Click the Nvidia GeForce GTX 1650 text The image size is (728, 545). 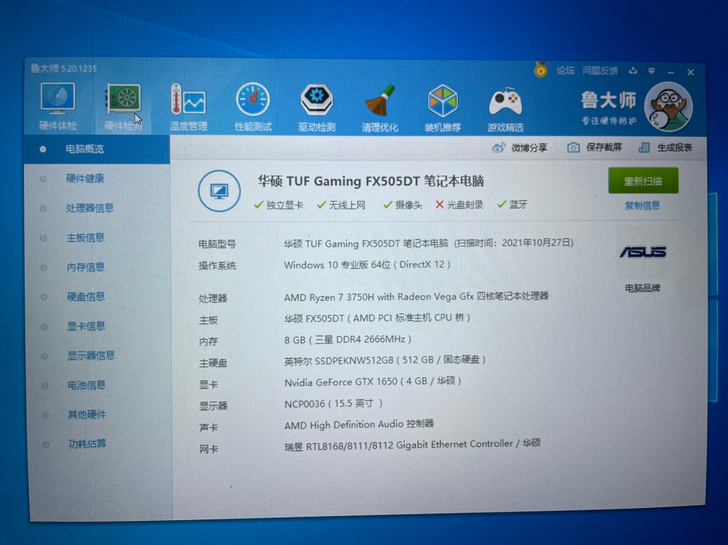pyautogui.click(x=372, y=382)
